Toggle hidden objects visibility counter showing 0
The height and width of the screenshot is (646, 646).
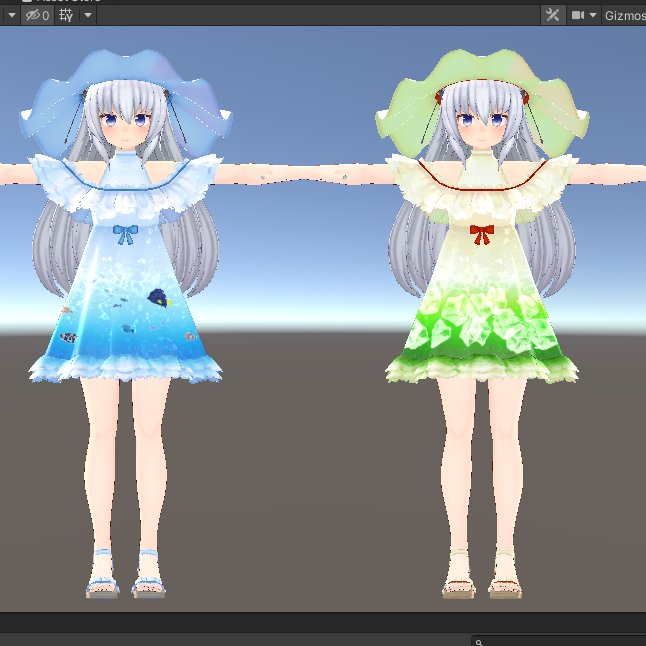click(x=37, y=16)
